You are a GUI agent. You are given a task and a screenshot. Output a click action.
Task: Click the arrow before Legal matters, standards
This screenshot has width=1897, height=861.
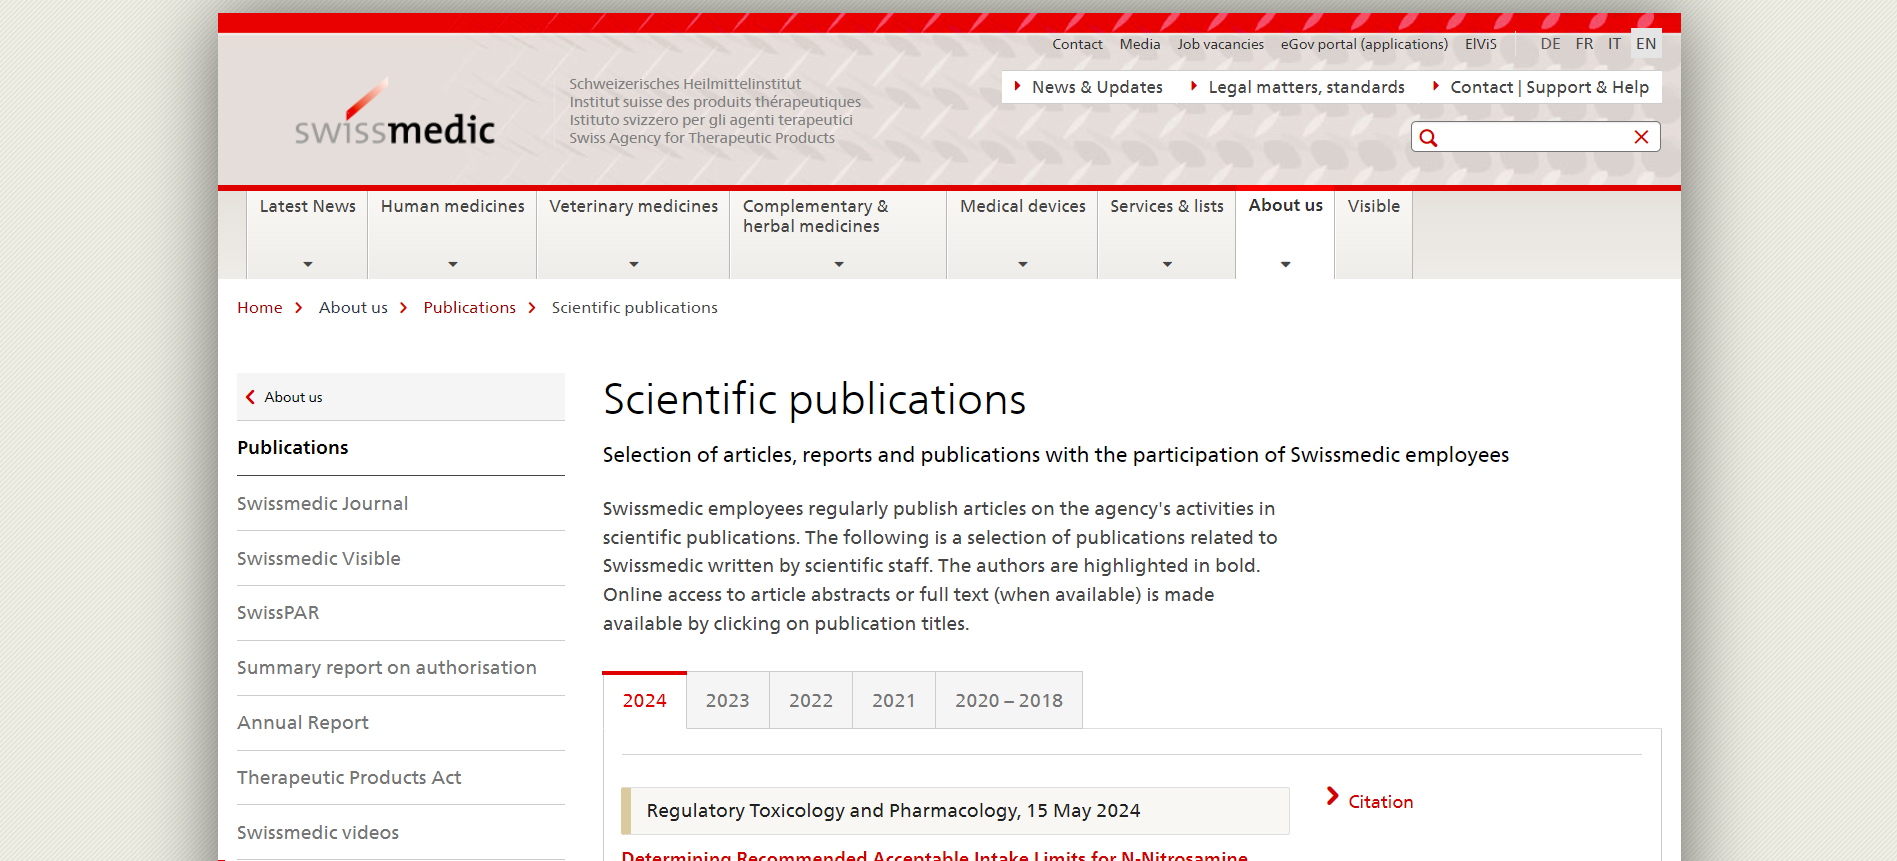pyautogui.click(x=1193, y=87)
